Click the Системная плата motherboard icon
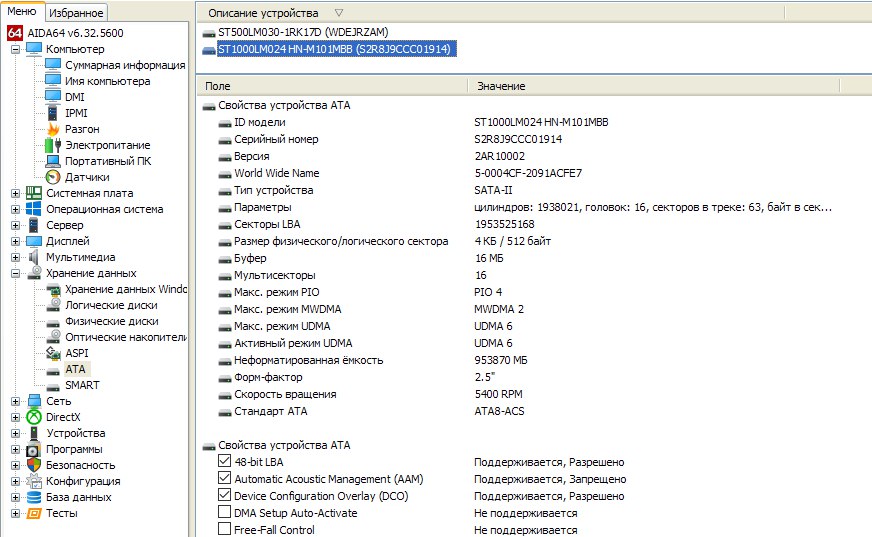872x537 pixels. tap(34, 193)
